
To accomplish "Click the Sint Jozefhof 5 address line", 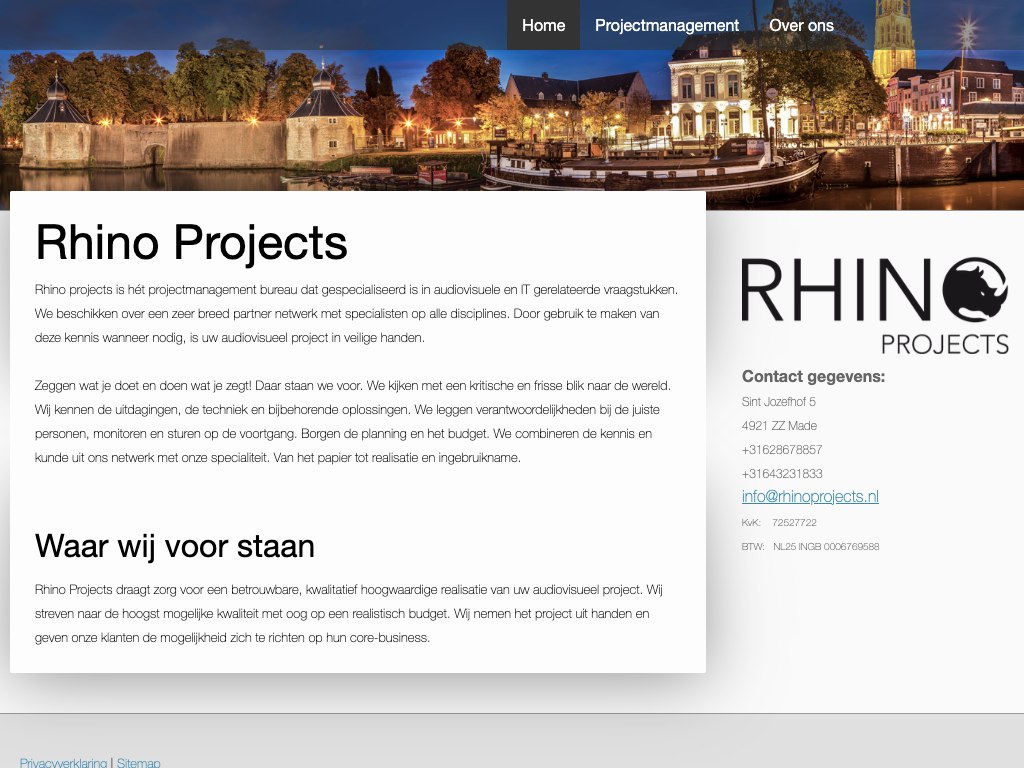I will 779,402.
